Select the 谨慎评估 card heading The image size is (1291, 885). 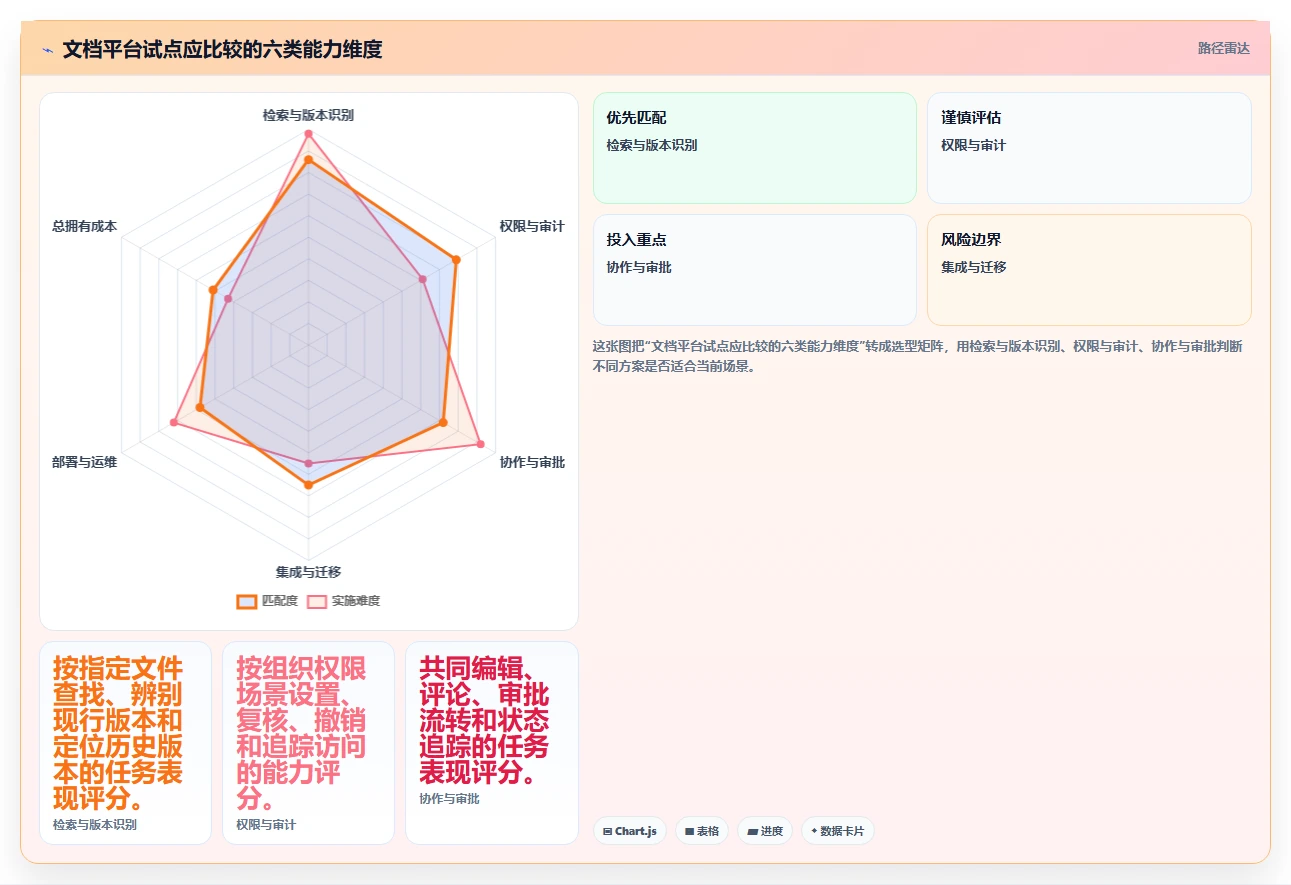pyautogui.click(x=971, y=118)
